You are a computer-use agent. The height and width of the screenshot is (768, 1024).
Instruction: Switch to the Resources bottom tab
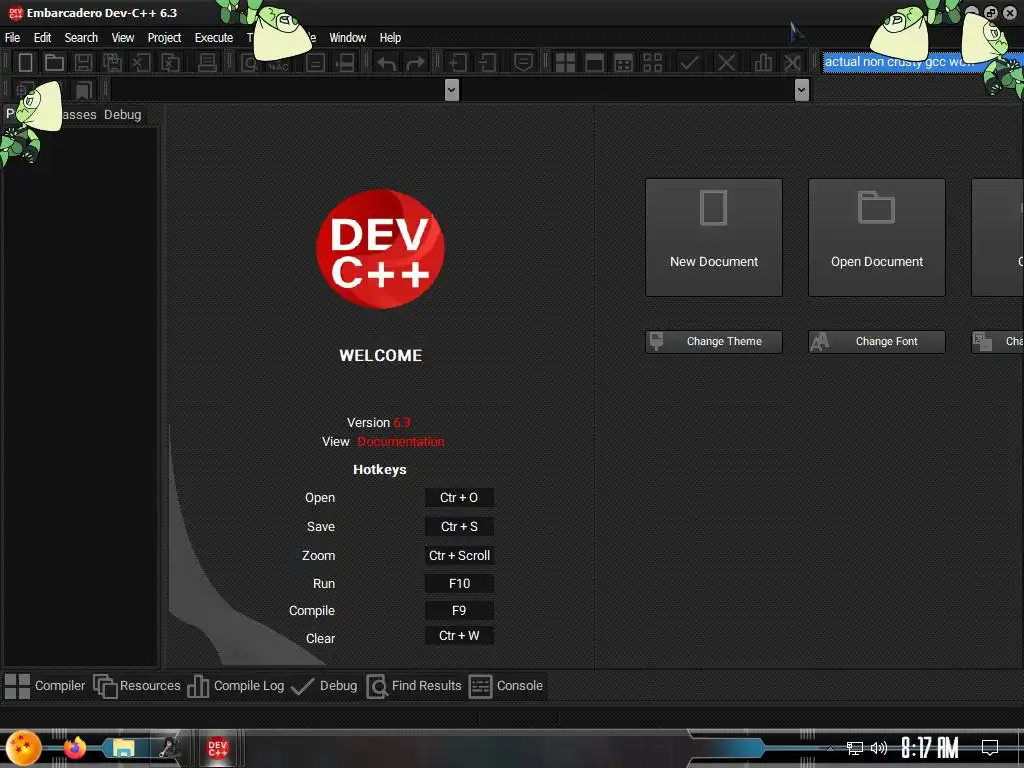(x=136, y=686)
